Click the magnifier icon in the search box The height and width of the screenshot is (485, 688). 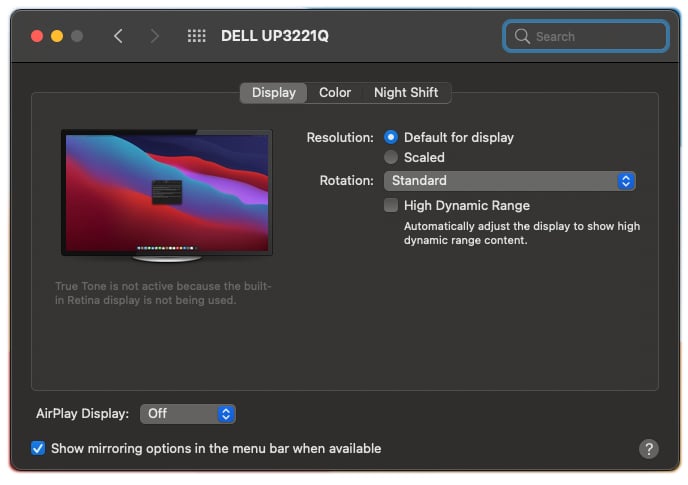point(522,36)
